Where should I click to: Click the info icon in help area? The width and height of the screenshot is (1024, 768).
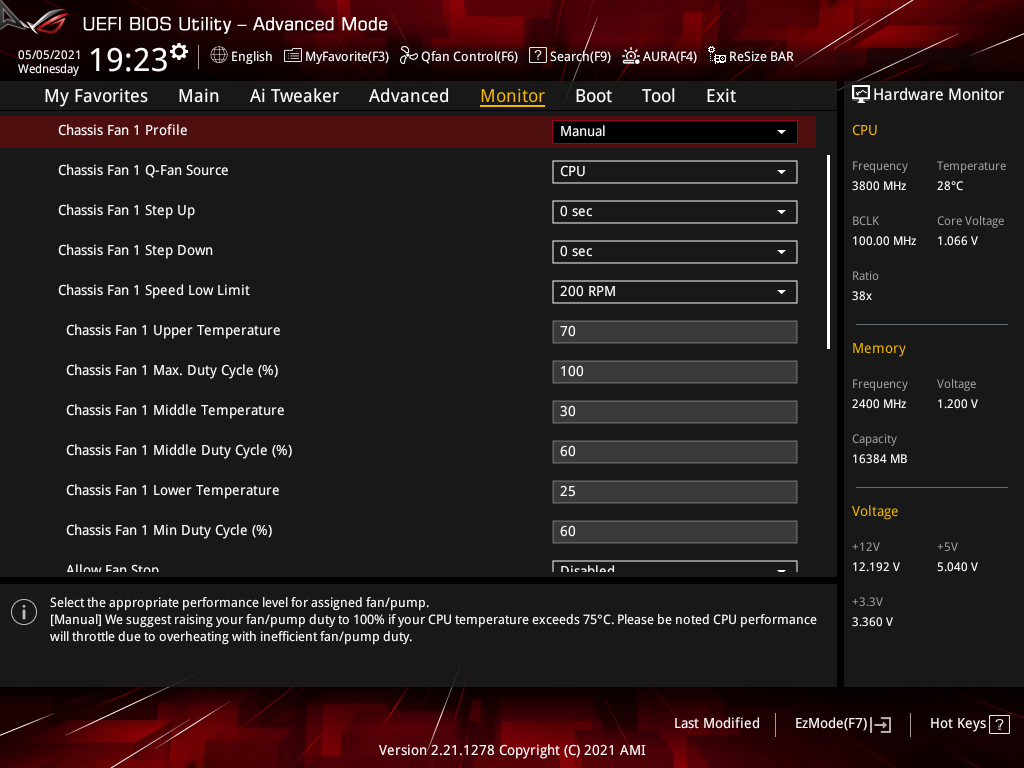(24, 612)
